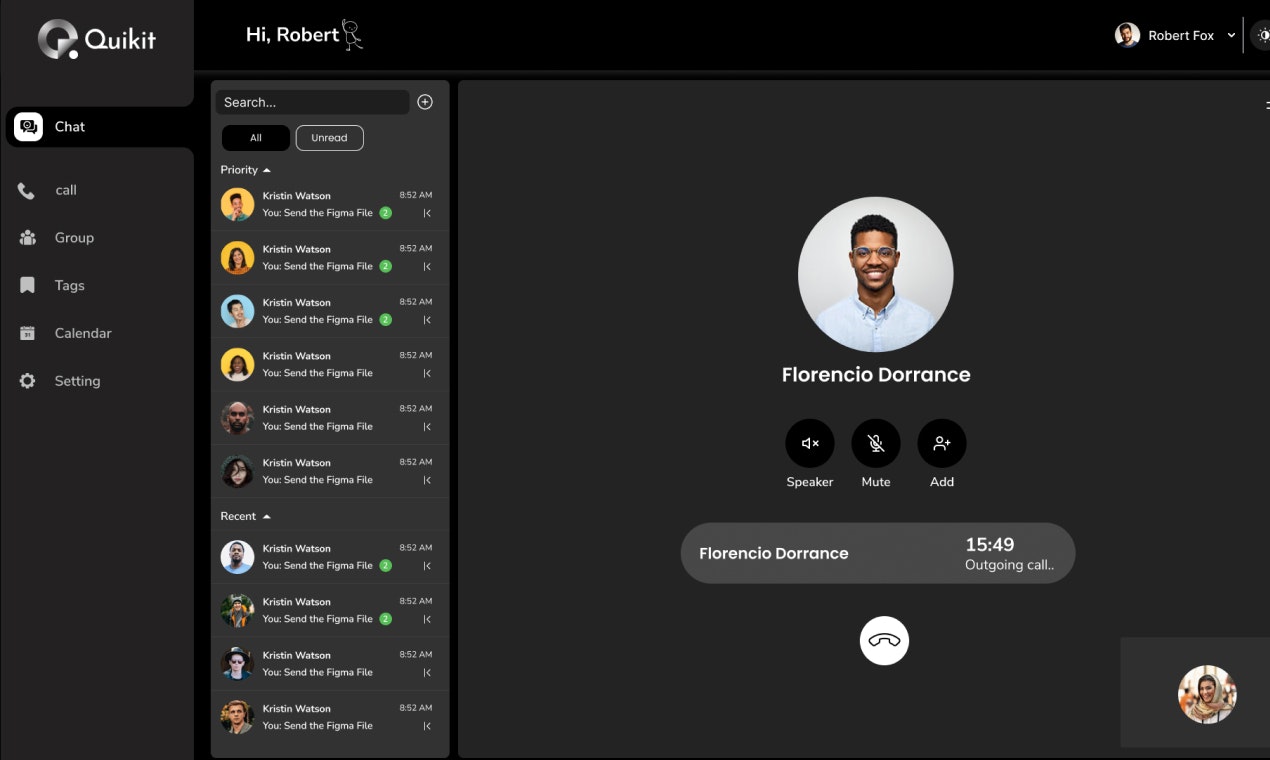This screenshot has height=760, width=1270.
Task: Collapse the Priority section
Action: (267, 171)
